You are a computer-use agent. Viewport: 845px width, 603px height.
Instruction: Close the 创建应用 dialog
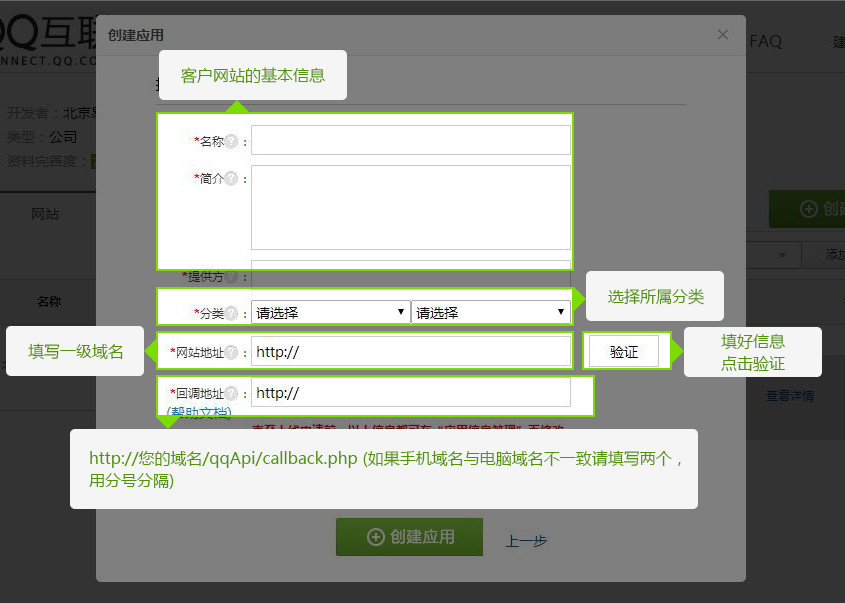click(723, 35)
